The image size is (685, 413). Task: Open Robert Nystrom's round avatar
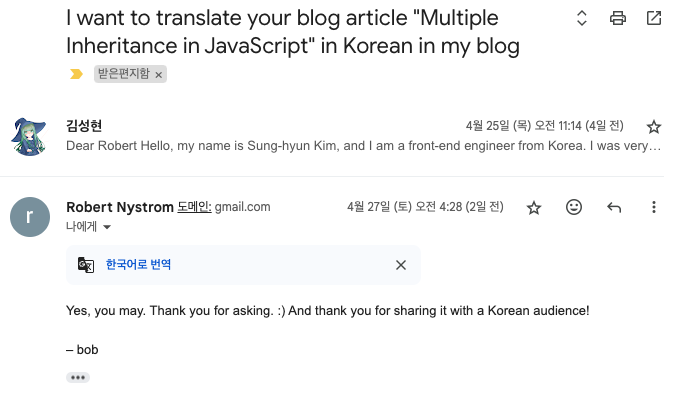click(x=29, y=216)
